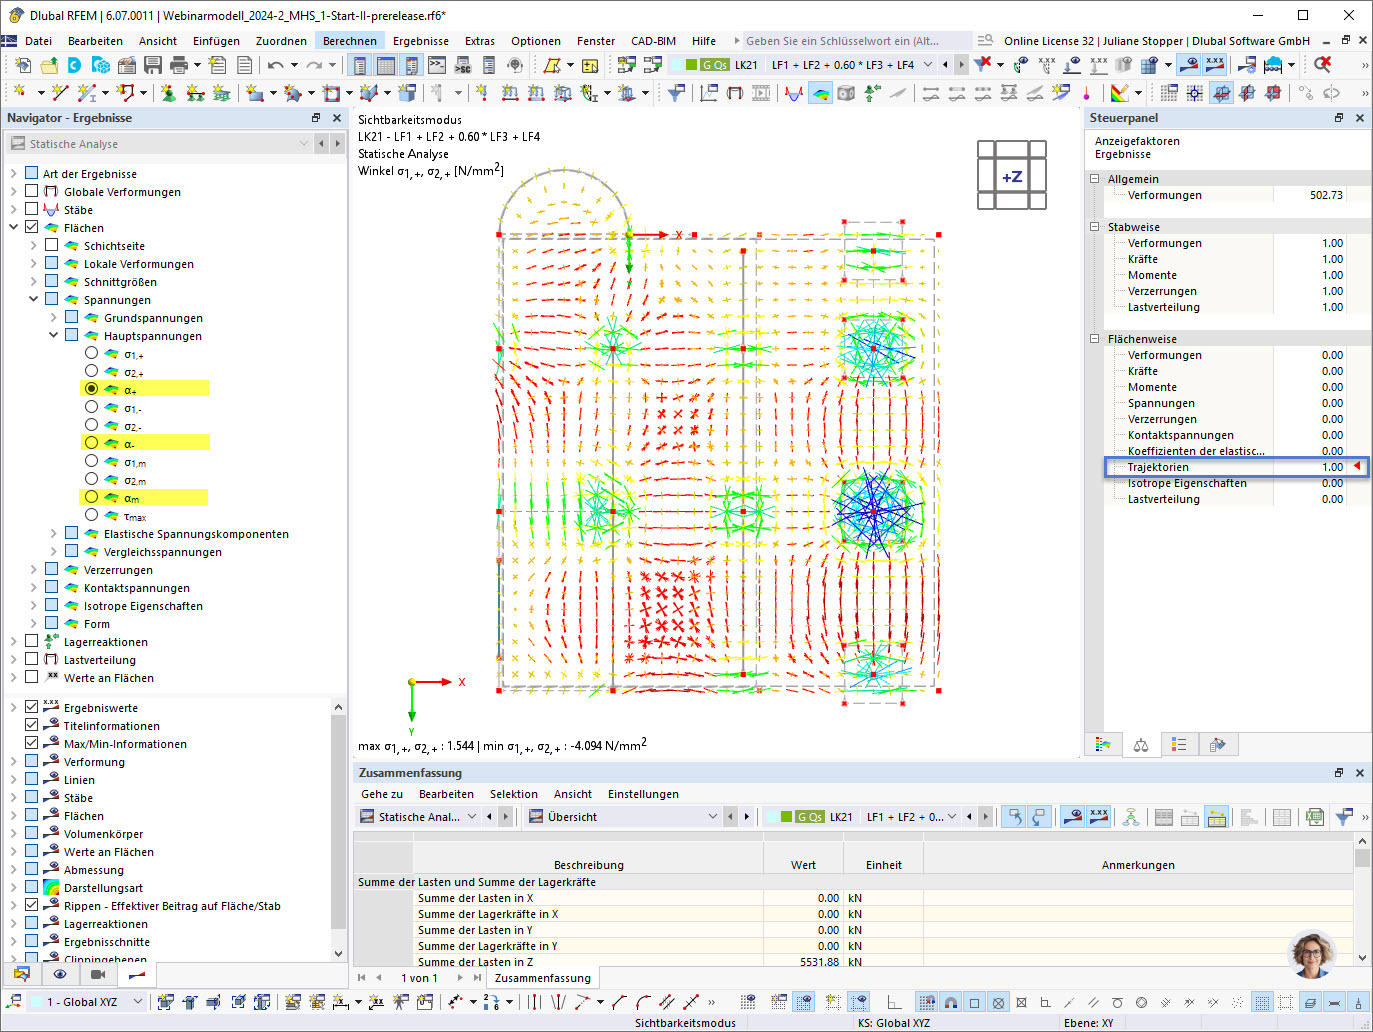Open the load combination LK21 dropdown in toolbar
Image resolution: width=1373 pixels, height=1032 pixels.
928,65
